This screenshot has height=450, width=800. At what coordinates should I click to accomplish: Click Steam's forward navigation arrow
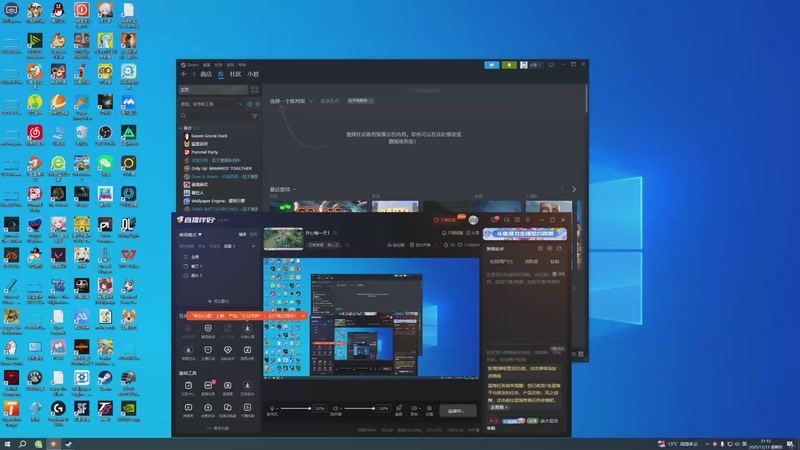pos(193,74)
